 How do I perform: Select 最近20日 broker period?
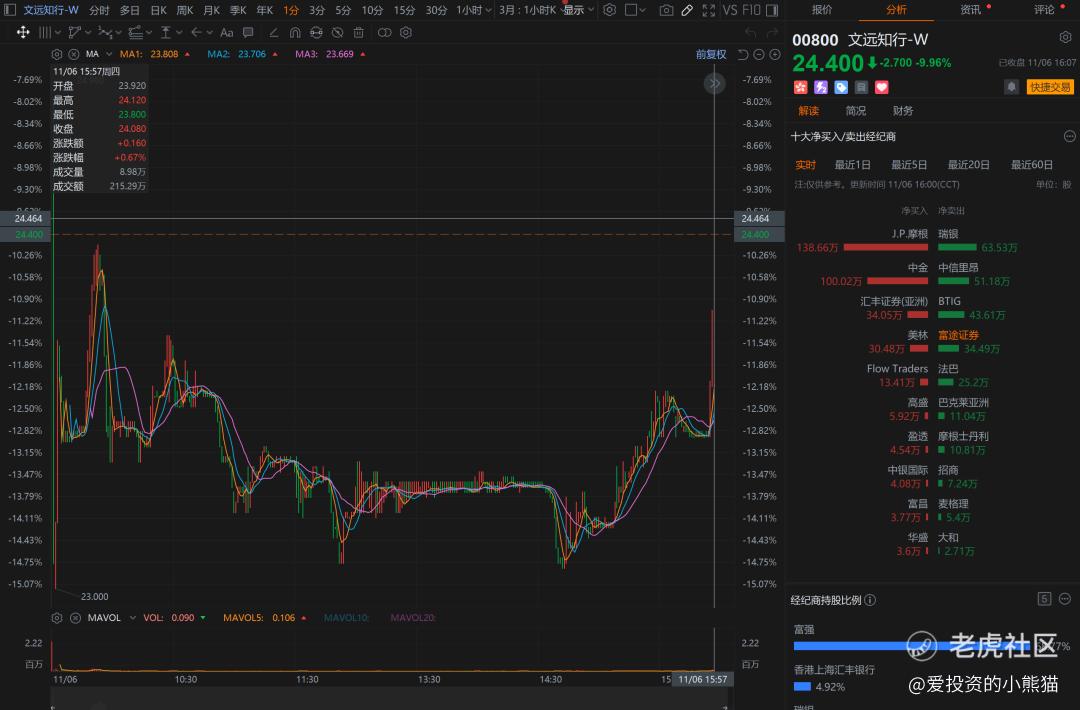pyautogui.click(x=968, y=165)
